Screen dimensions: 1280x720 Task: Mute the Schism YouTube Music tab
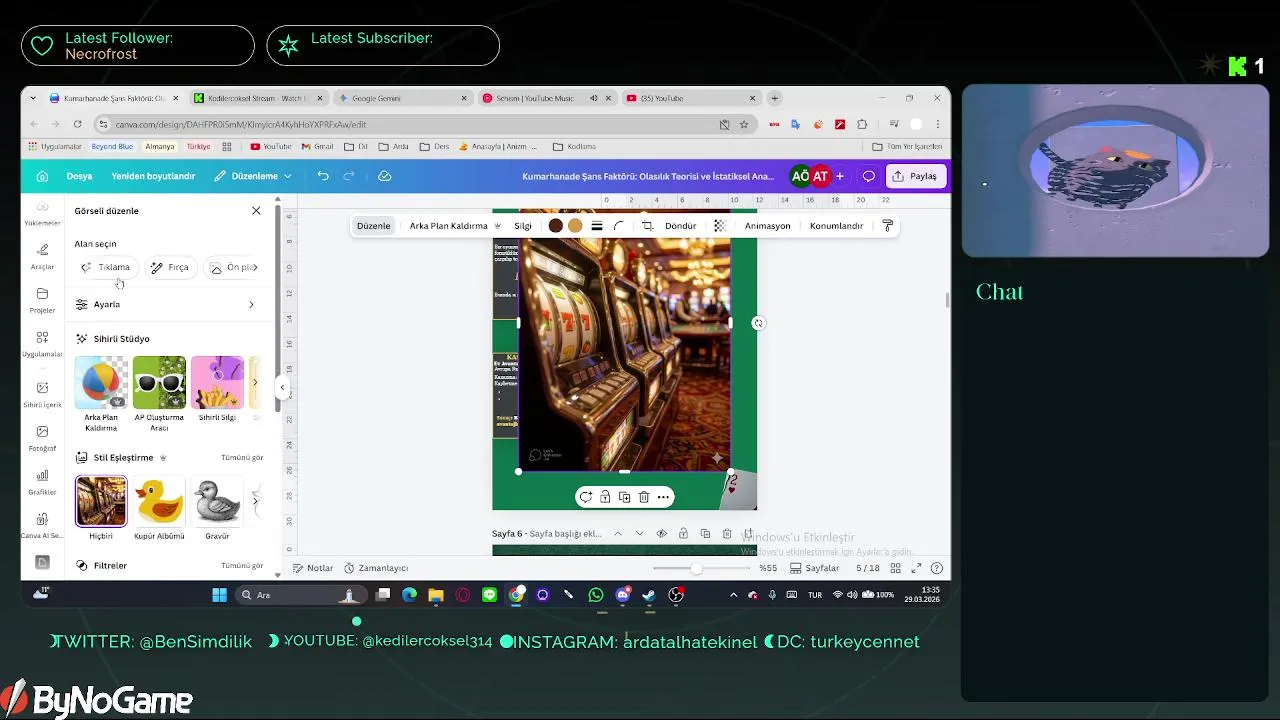pyautogui.click(x=594, y=98)
